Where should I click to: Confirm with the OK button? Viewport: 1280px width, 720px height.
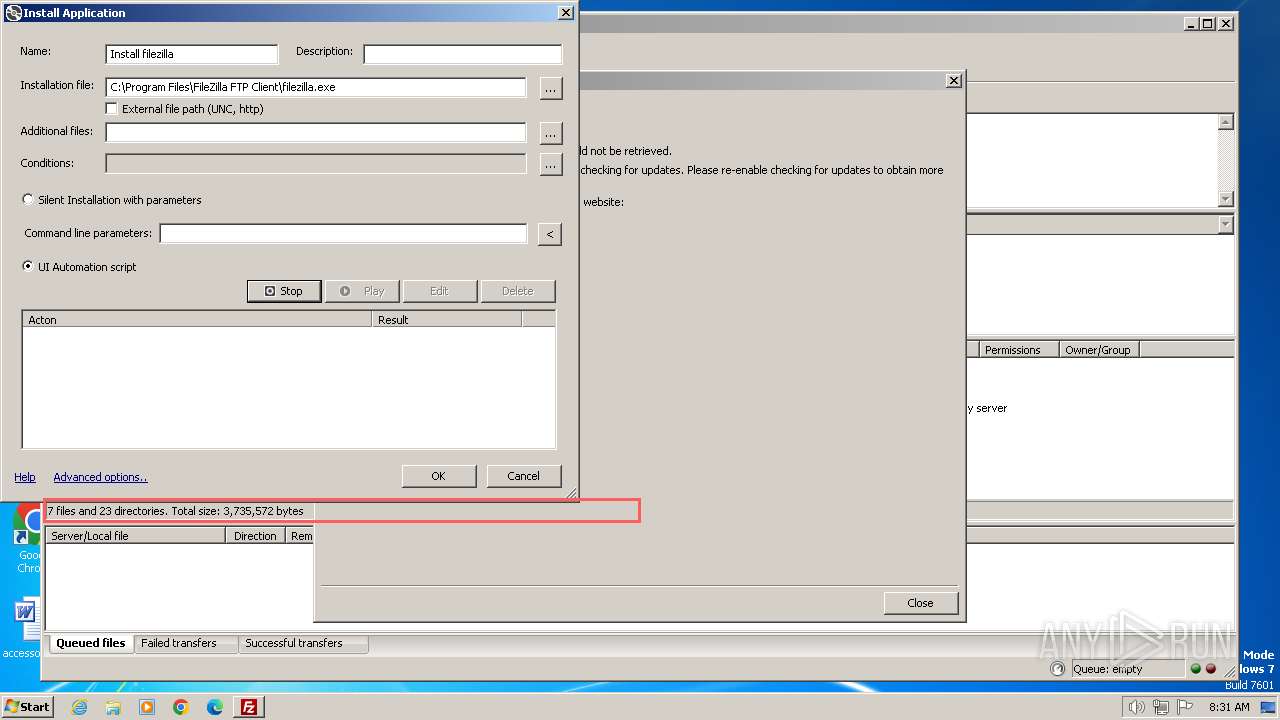[438, 476]
